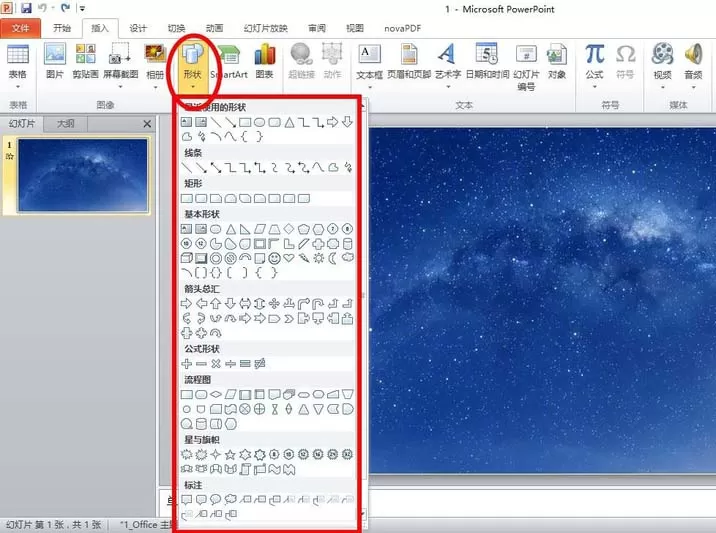Close the slides pane with X
The image size is (716, 533).
tap(147, 124)
